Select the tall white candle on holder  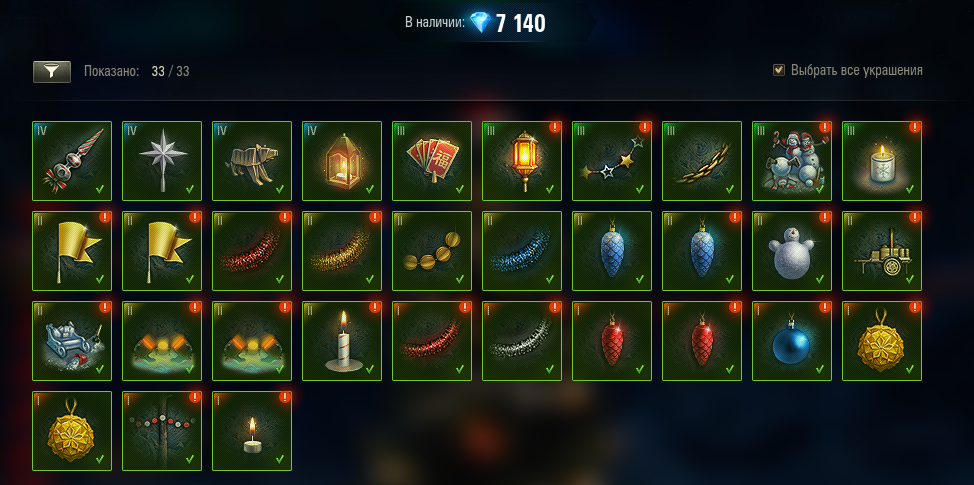point(342,341)
